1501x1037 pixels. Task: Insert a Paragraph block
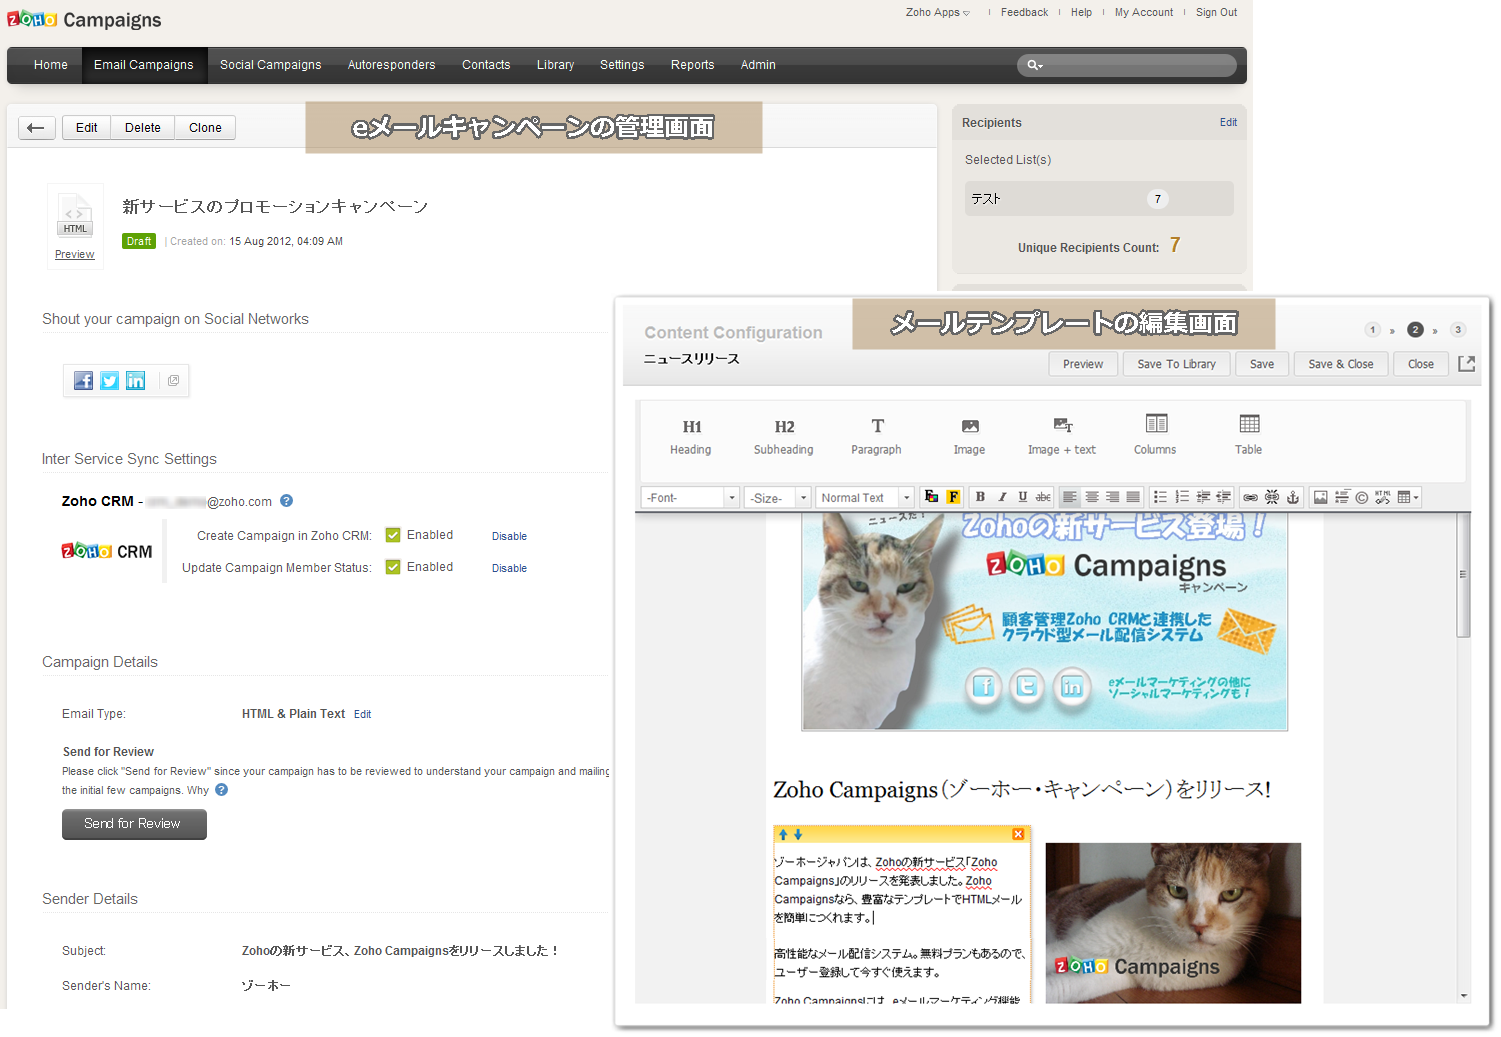point(877,437)
